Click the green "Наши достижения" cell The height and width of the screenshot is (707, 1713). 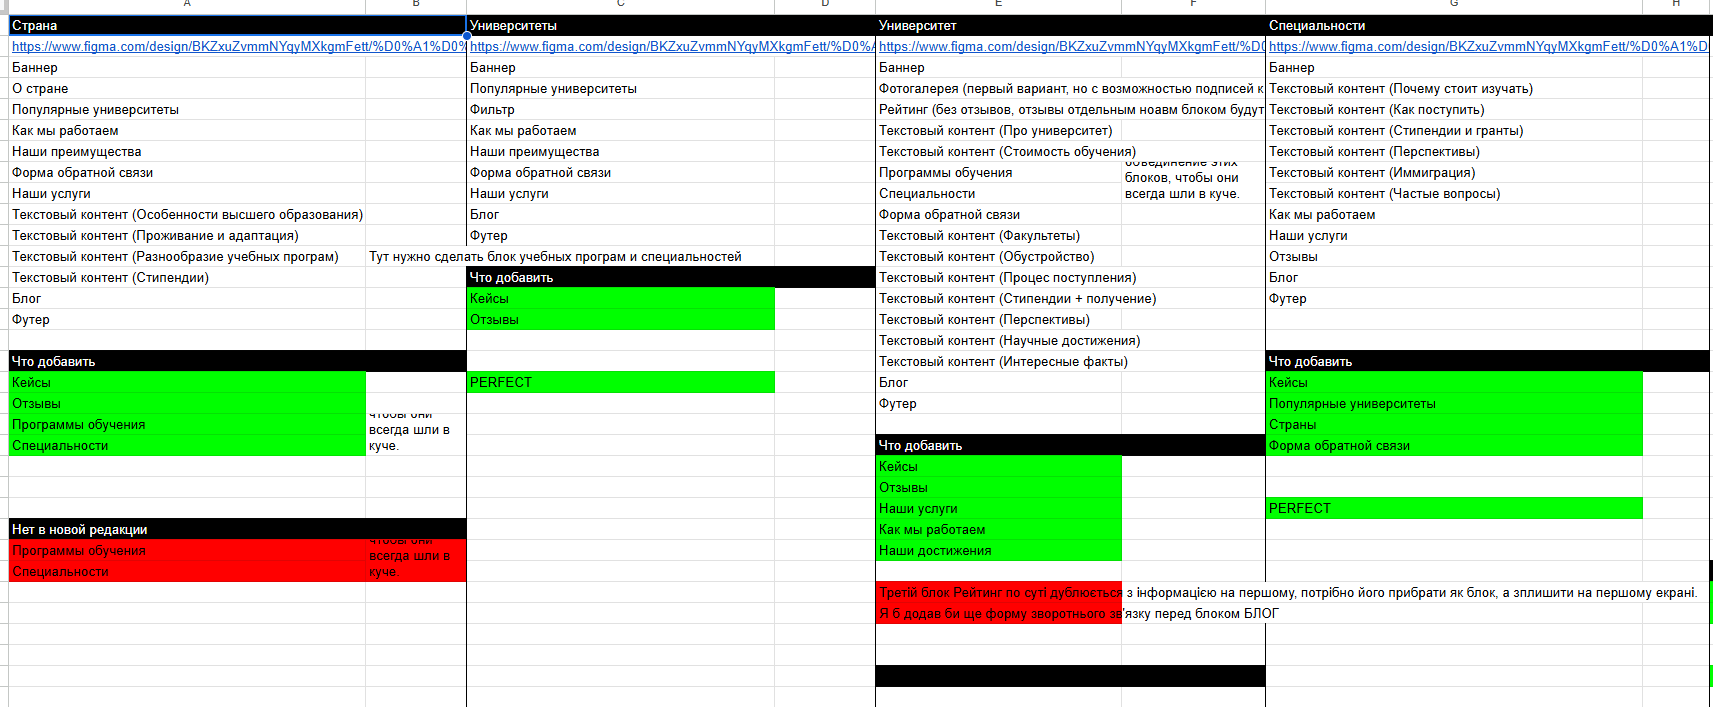pyautogui.click(x=998, y=551)
